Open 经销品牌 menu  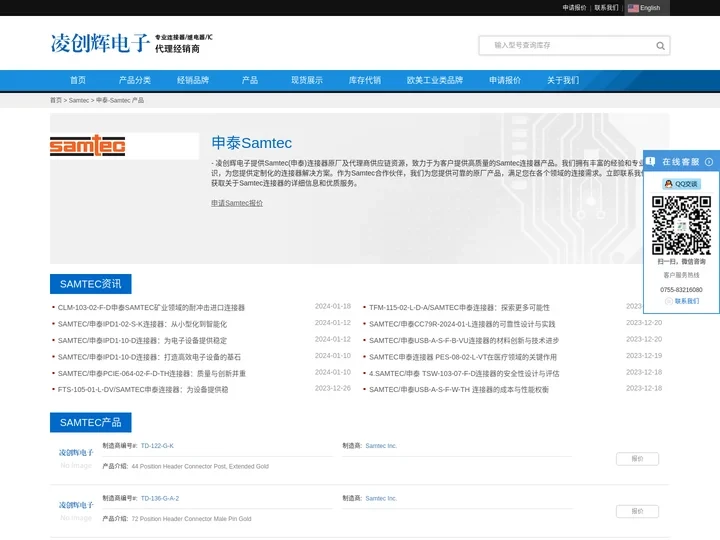pos(193,80)
